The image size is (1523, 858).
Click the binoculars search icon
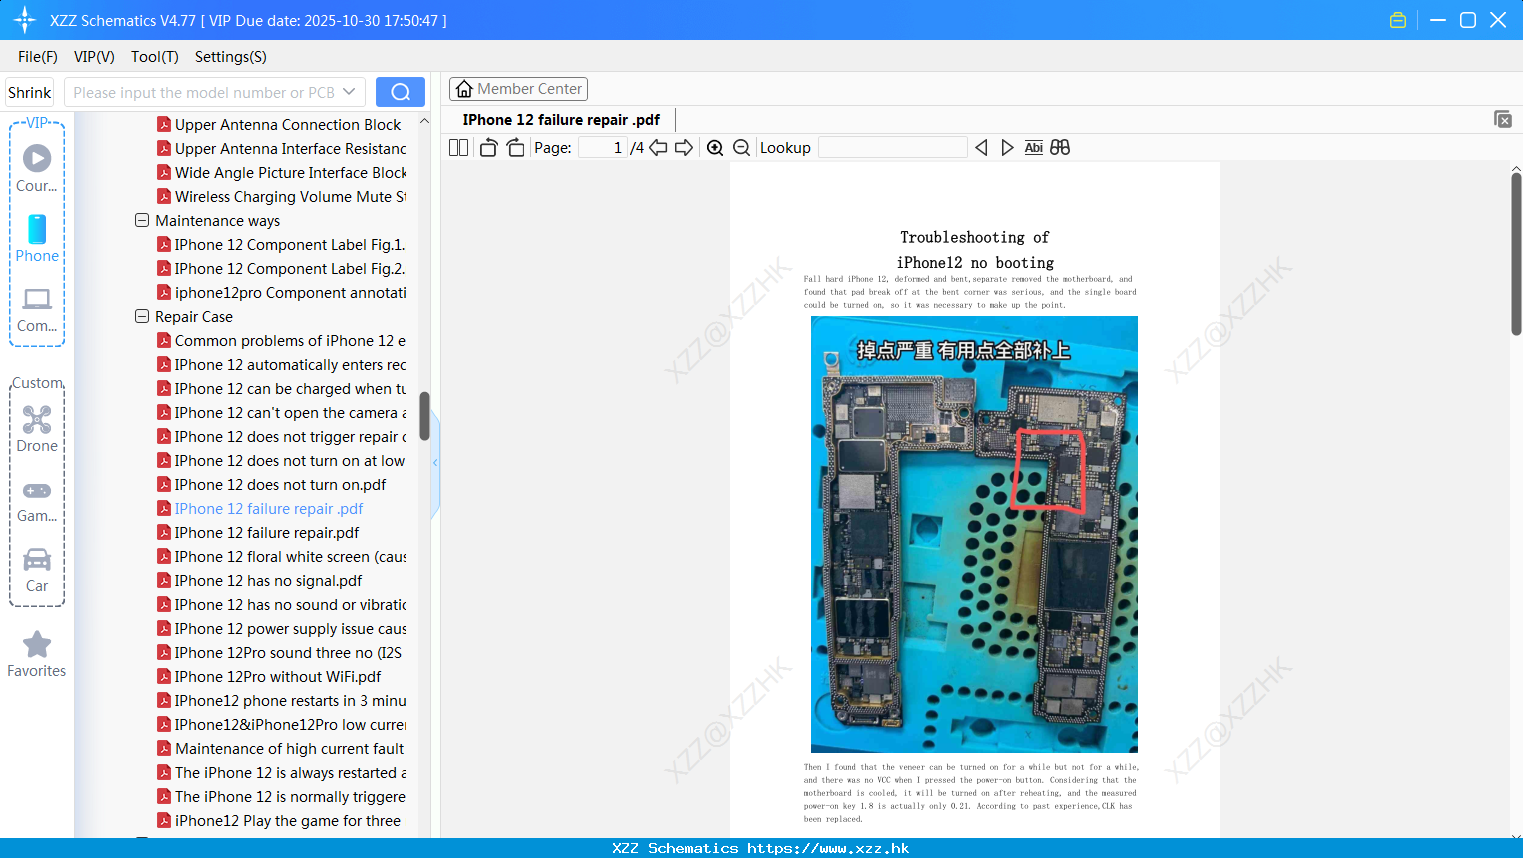point(1060,147)
